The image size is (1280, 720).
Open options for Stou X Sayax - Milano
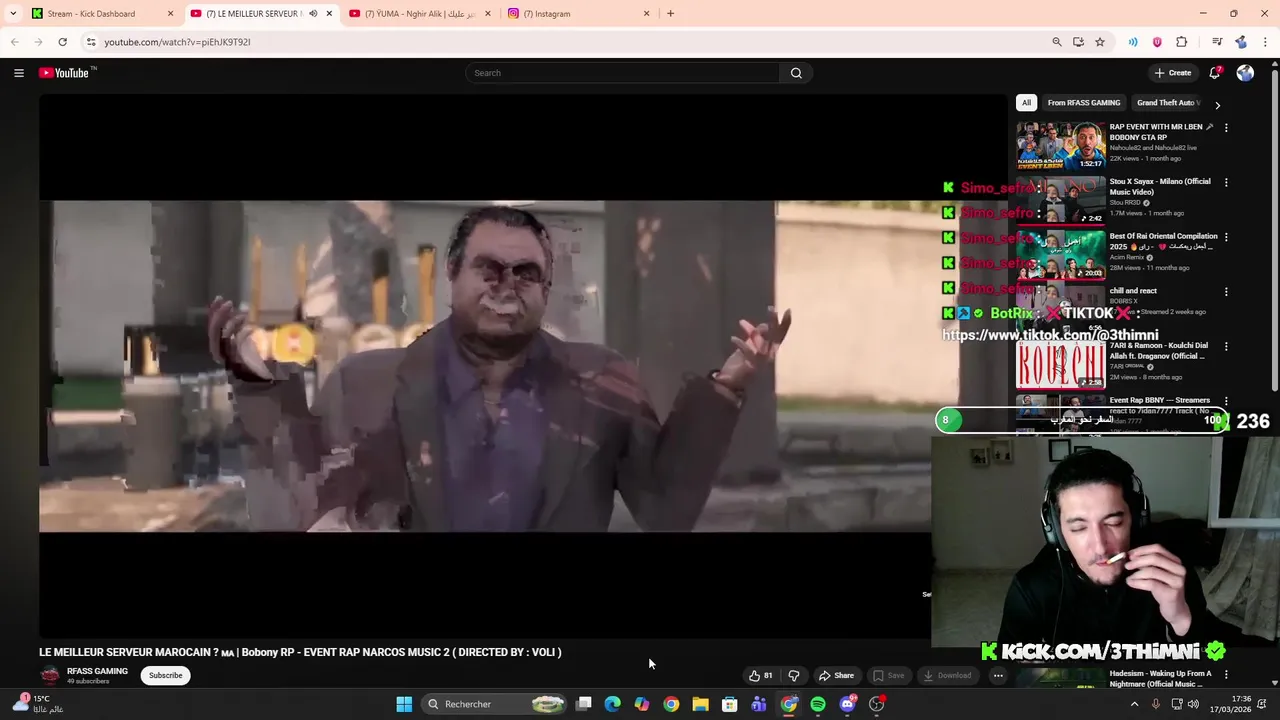pos(1226,183)
